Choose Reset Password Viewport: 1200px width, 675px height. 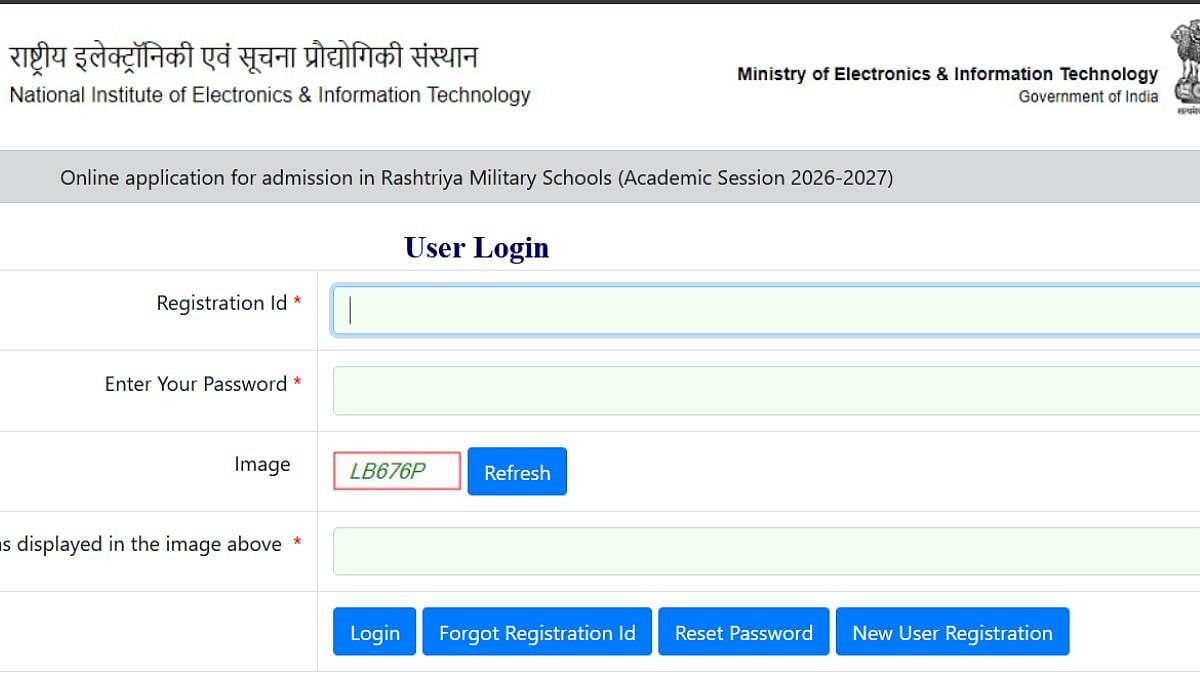pos(743,632)
